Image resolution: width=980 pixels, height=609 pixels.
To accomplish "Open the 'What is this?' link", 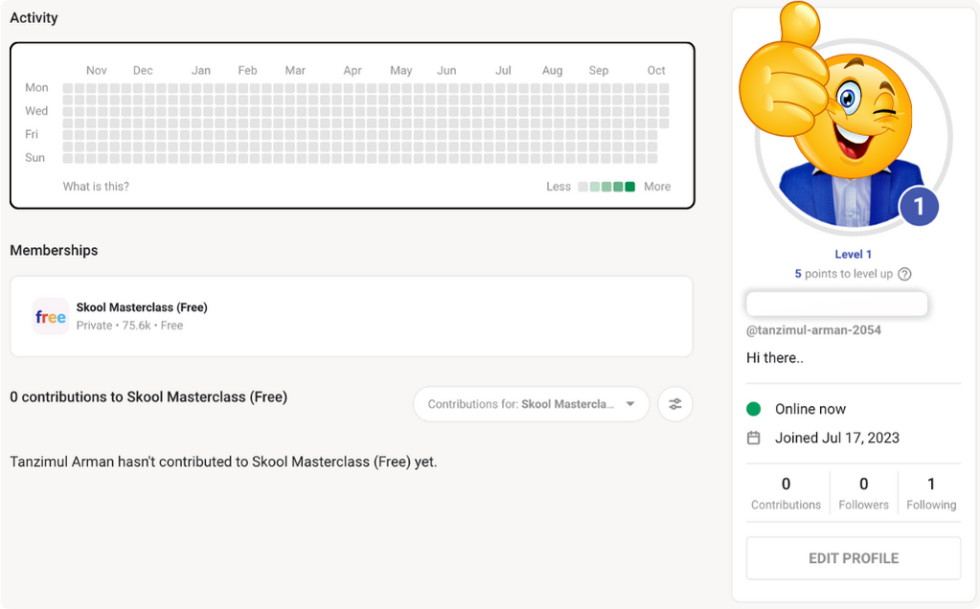I will click(96, 186).
